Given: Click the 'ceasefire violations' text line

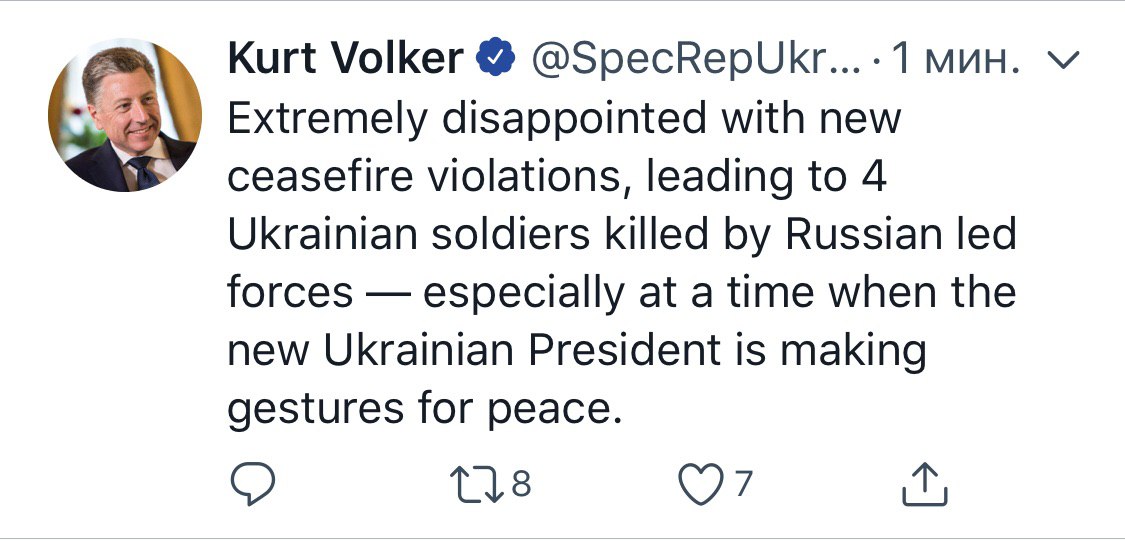Looking at the screenshot, I should [x=423, y=177].
